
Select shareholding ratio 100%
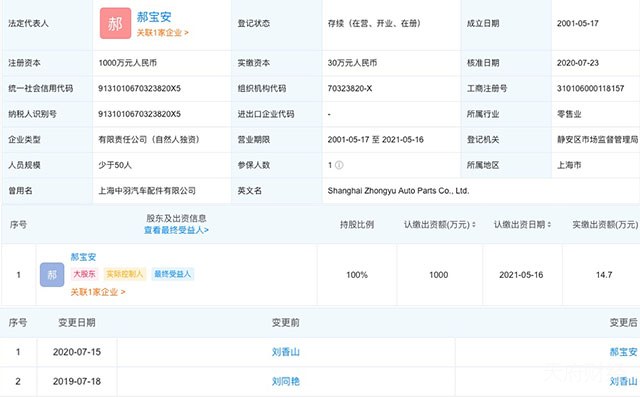pos(357,275)
